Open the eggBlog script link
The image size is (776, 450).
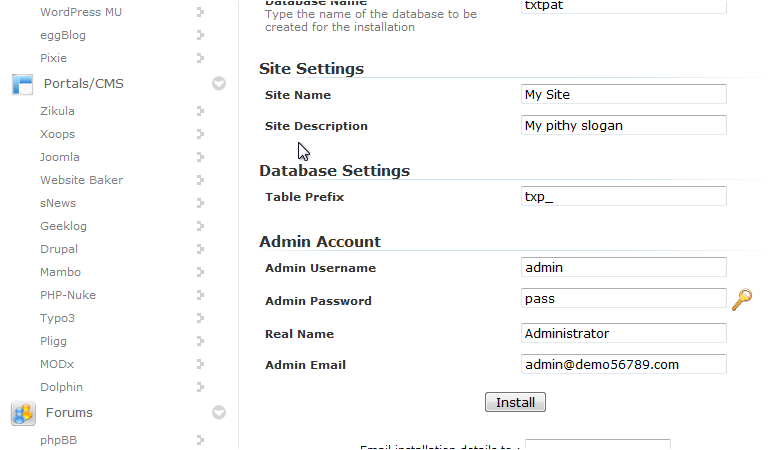pyautogui.click(x=63, y=36)
